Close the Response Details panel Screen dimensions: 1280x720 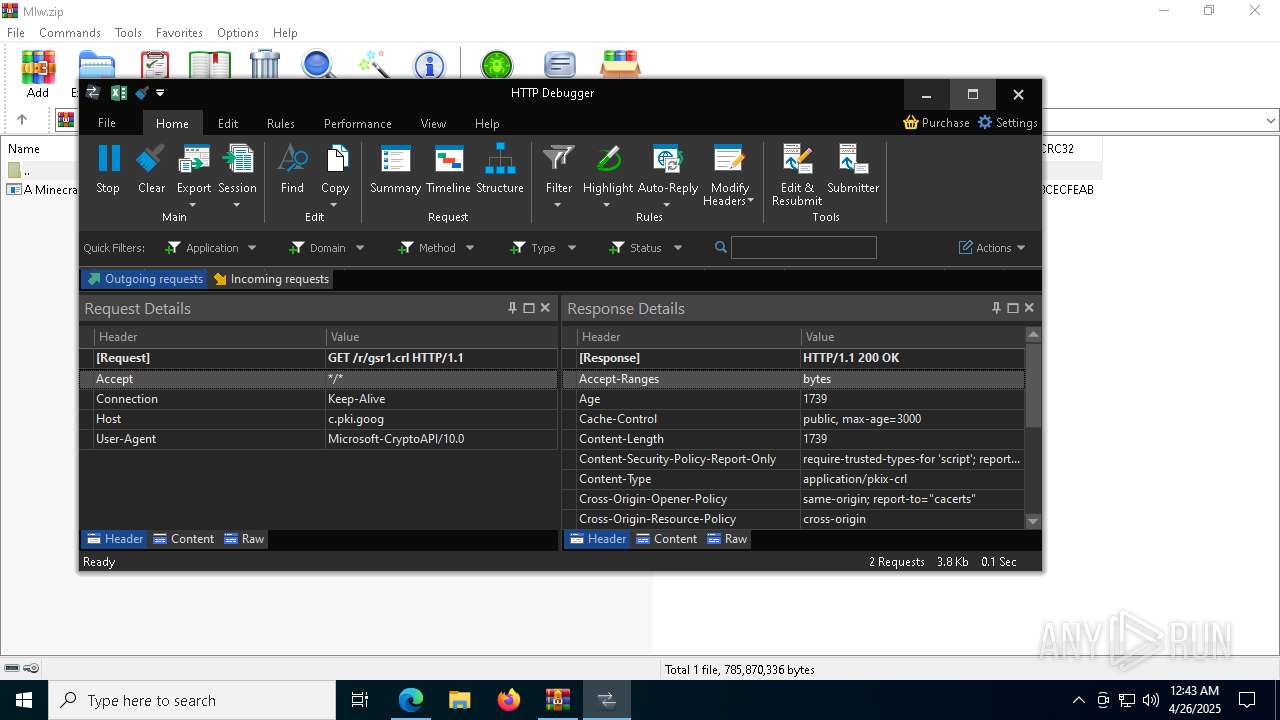click(1029, 308)
